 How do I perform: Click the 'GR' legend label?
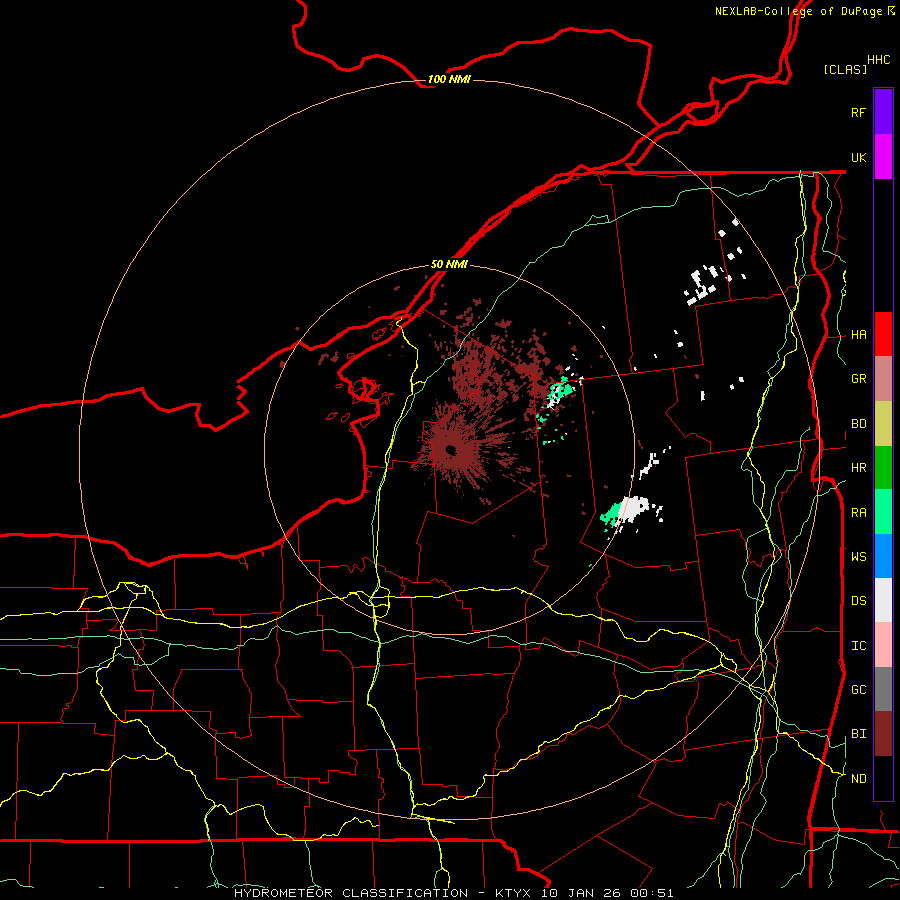coord(858,379)
